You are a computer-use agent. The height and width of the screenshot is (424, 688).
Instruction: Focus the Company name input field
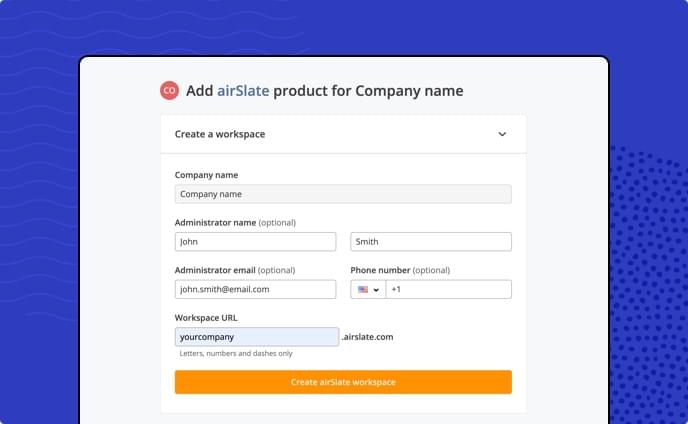343,194
